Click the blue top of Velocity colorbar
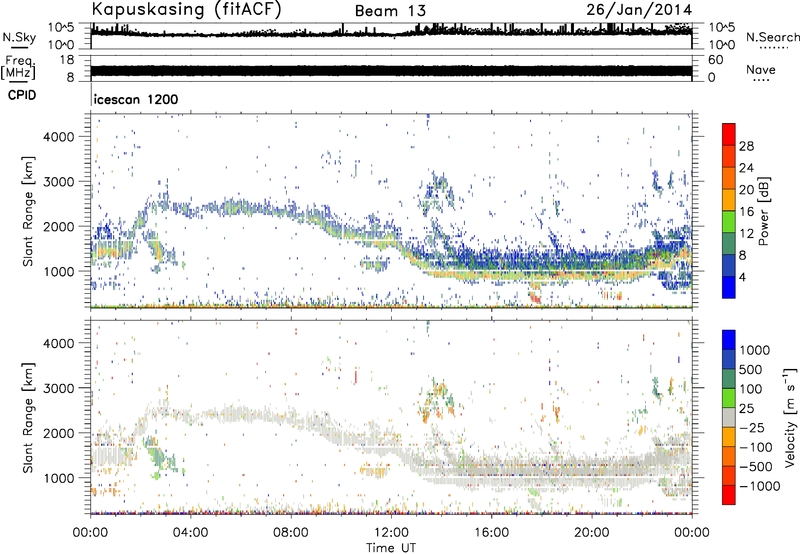The image size is (800, 554). (x=729, y=340)
